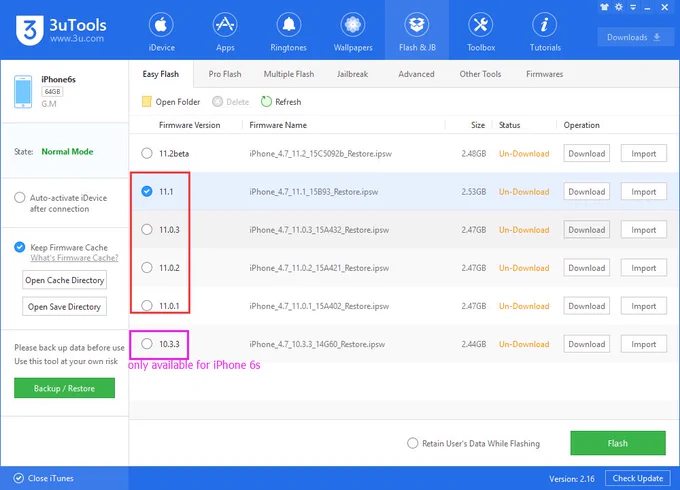Switch to Advanced tab
Image resolution: width=680 pixels, height=490 pixels.
pyautogui.click(x=416, y=74)
